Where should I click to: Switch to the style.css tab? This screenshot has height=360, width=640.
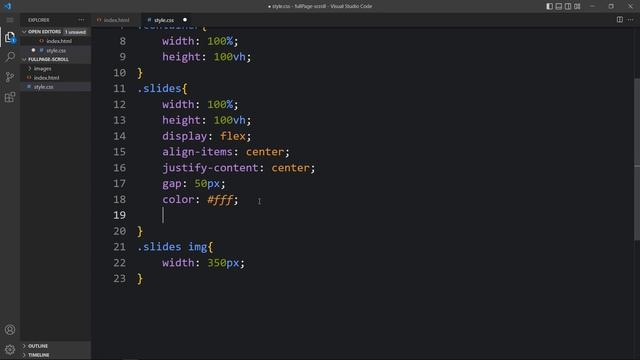(164, 20)
